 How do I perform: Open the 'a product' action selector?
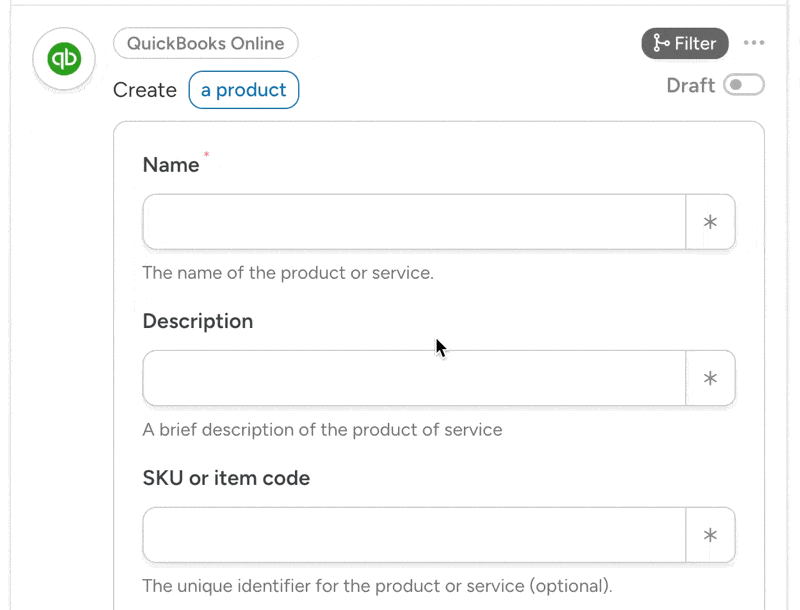click(x=243, y=90)
